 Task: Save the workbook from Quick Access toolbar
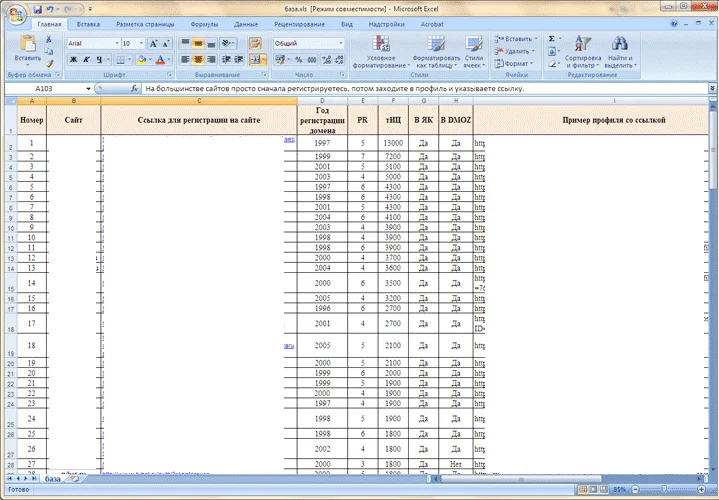(x=37, y=8)
